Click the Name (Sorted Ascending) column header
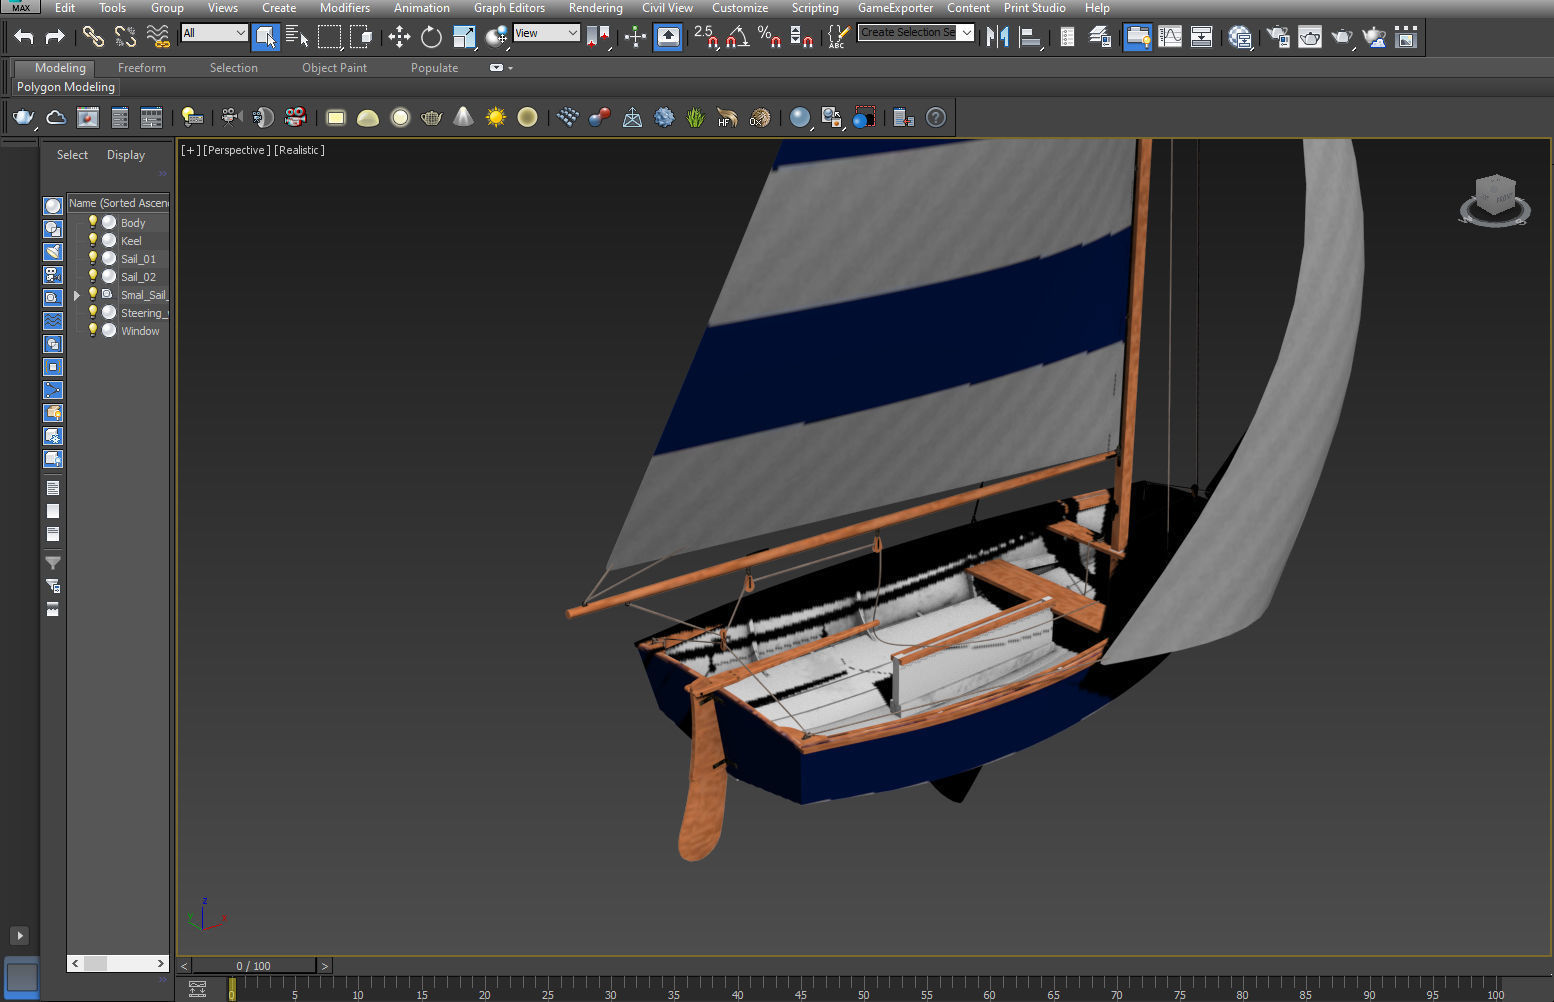Image resolution: width=1554 pixels, height=1002 pixels. point(118,203)
